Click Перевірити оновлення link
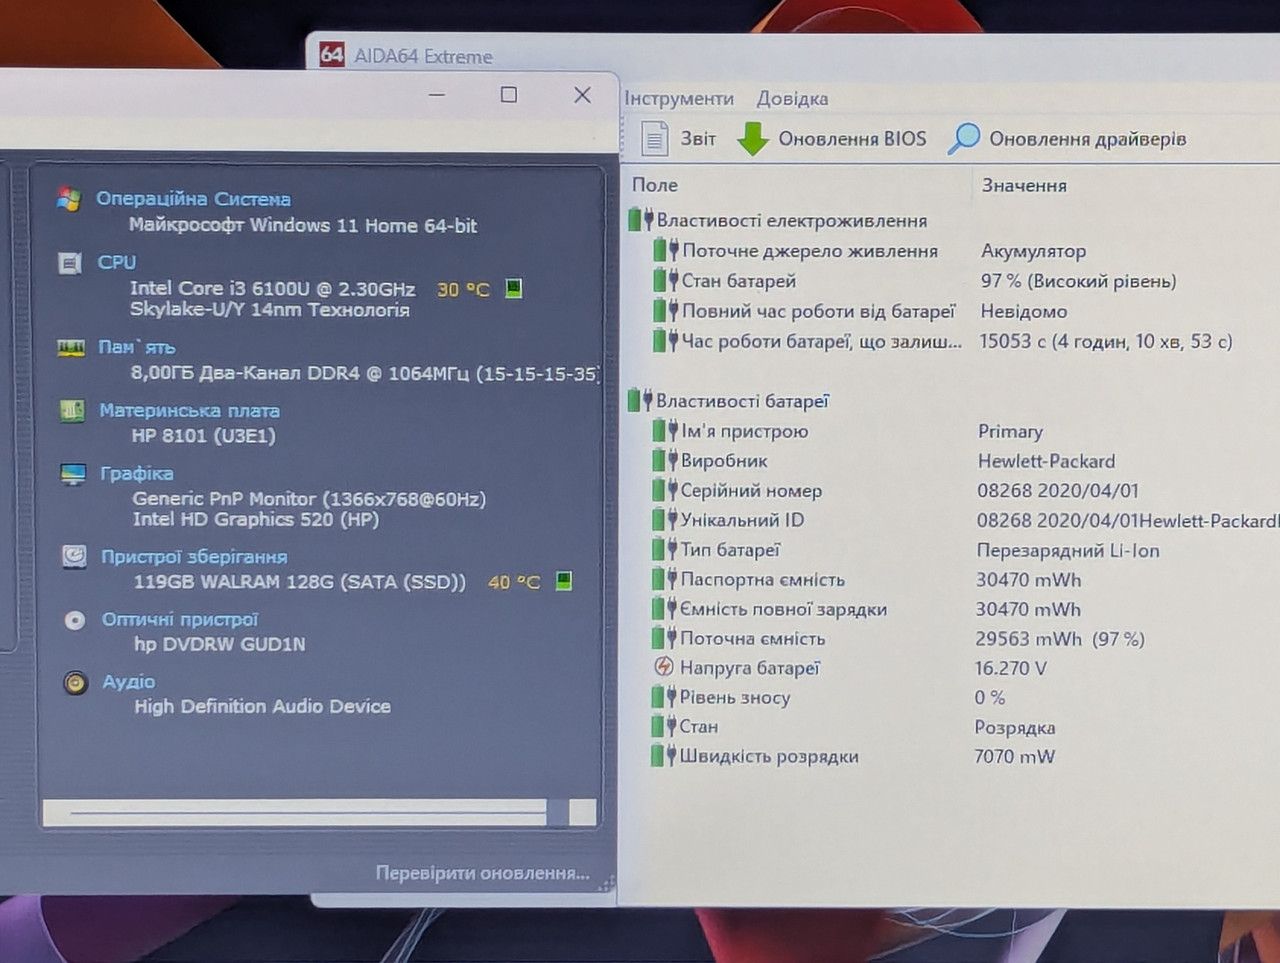The height and width of the screenshot is (963, 1280). (x=483, y=873)
